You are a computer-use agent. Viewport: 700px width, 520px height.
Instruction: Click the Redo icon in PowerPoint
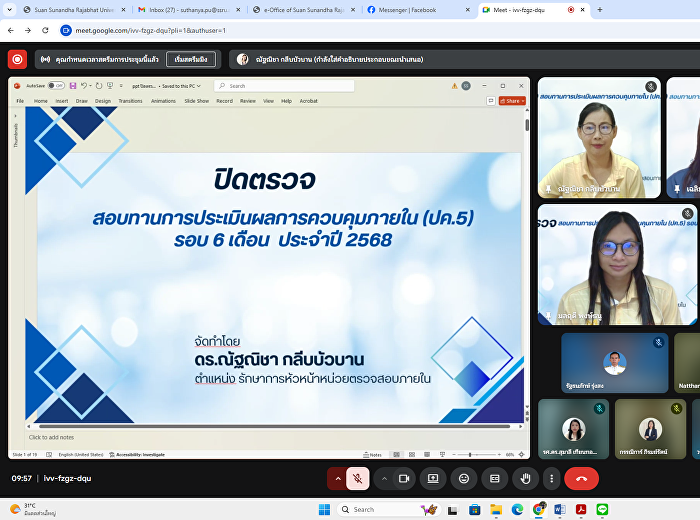(x=99, y=86)
